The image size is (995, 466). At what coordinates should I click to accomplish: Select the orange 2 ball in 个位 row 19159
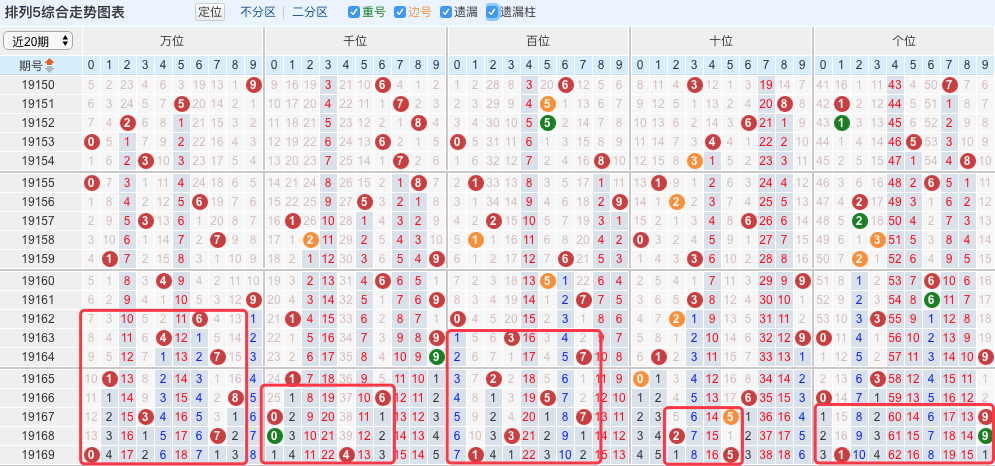[x=859, y=260]
